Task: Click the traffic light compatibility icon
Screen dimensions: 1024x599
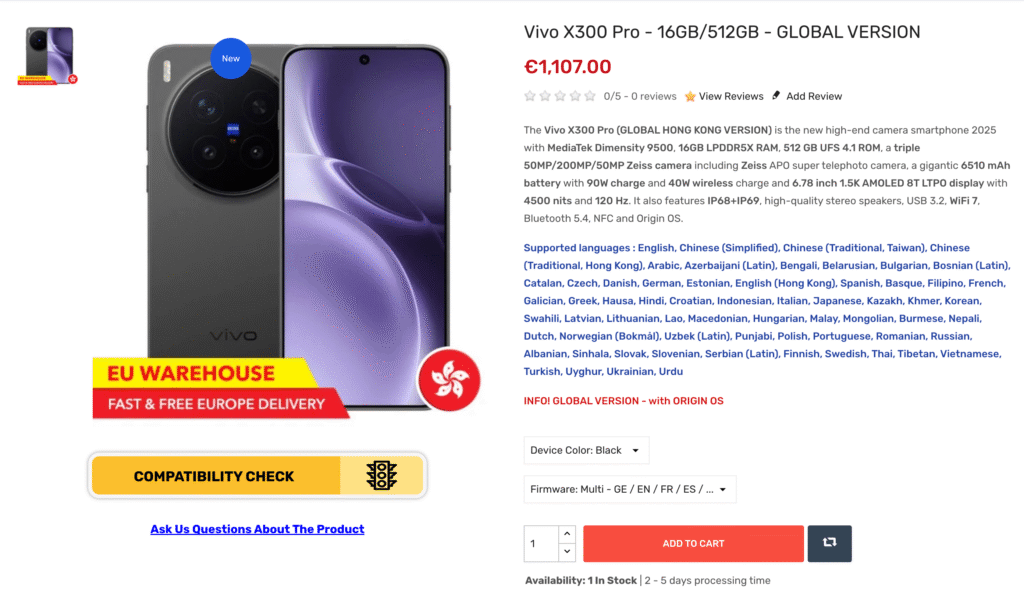Action: click(x=381, y=476)
